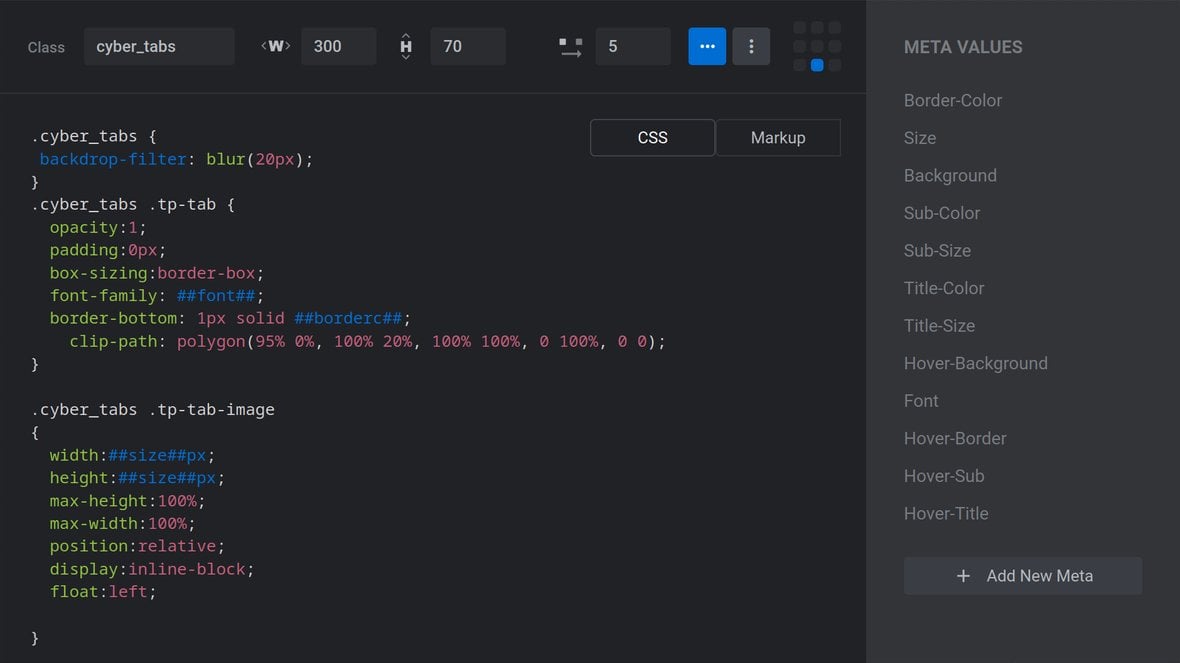Select the Background meta value
Viewport: 1180px width, 663px height.
click(x=950, y=175)
